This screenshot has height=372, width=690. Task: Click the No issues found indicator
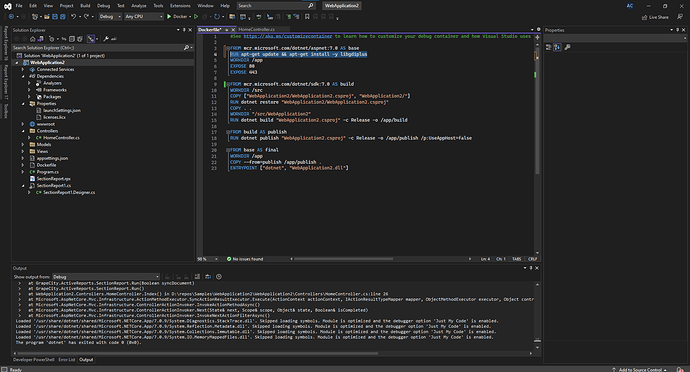click(x=245, y=259)
